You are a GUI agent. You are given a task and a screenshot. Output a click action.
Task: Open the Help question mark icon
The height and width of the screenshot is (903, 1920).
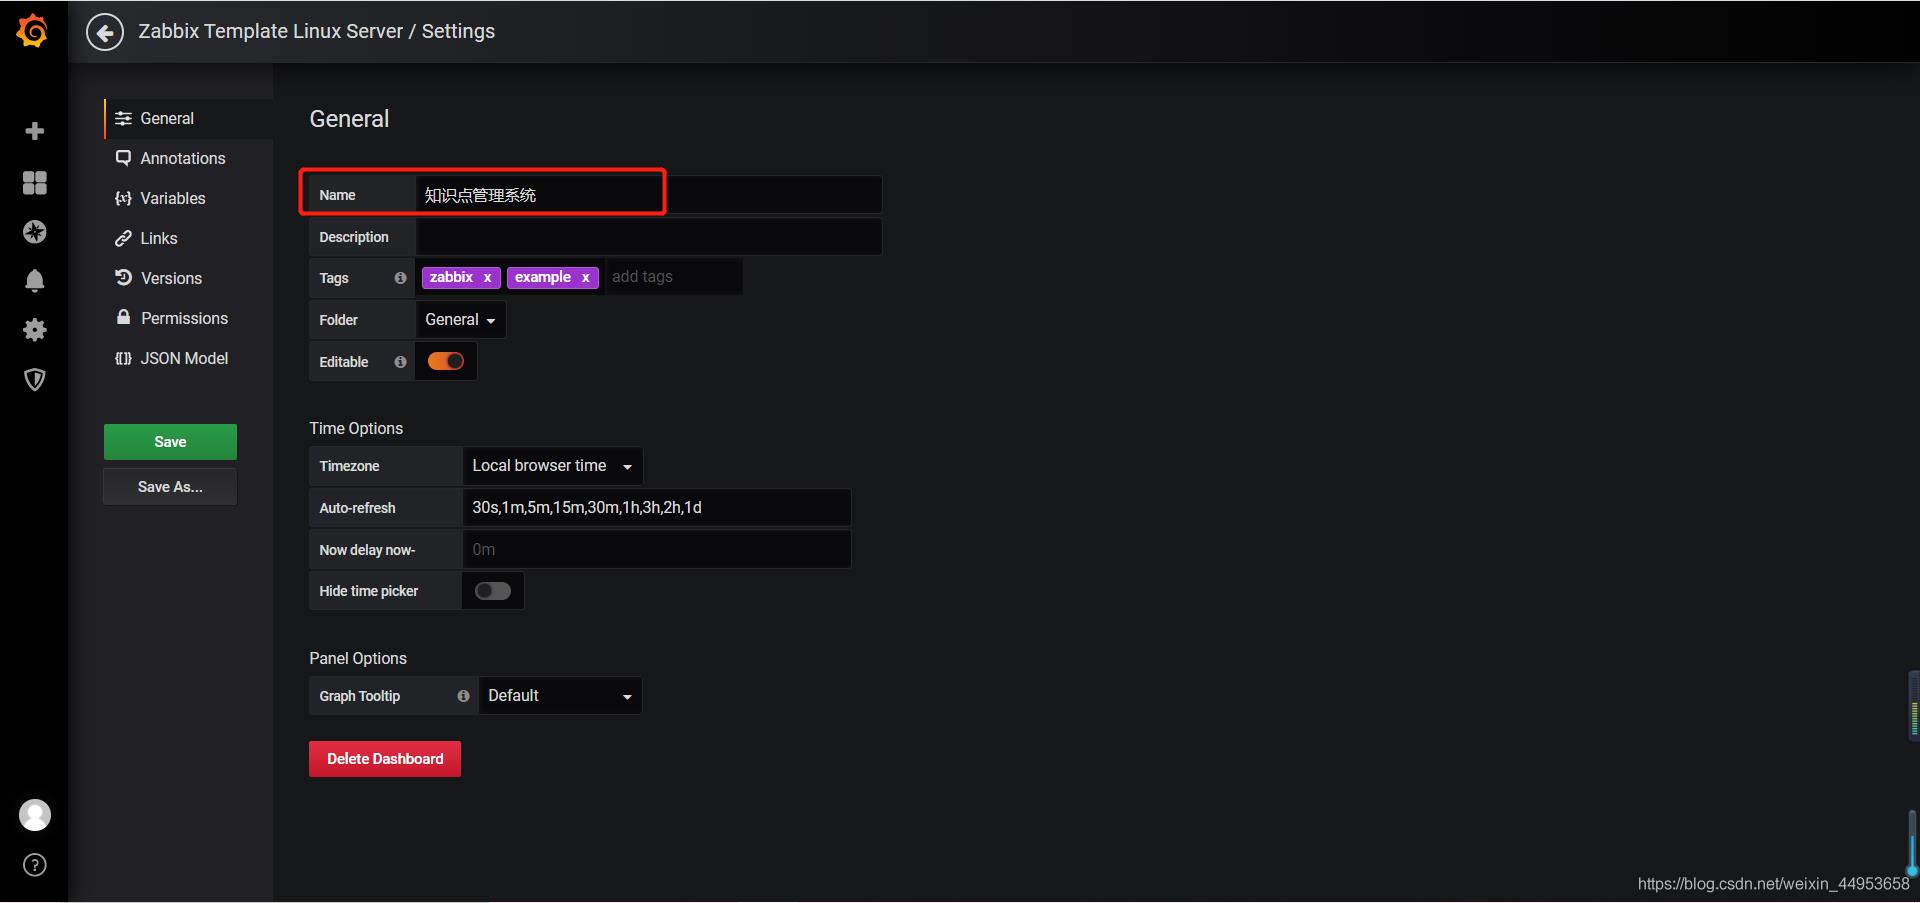coord(35,865)
